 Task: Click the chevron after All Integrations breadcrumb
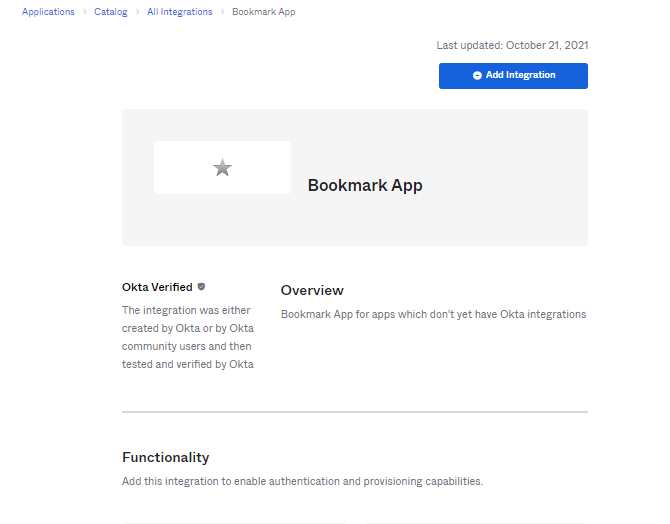(222, 12)
